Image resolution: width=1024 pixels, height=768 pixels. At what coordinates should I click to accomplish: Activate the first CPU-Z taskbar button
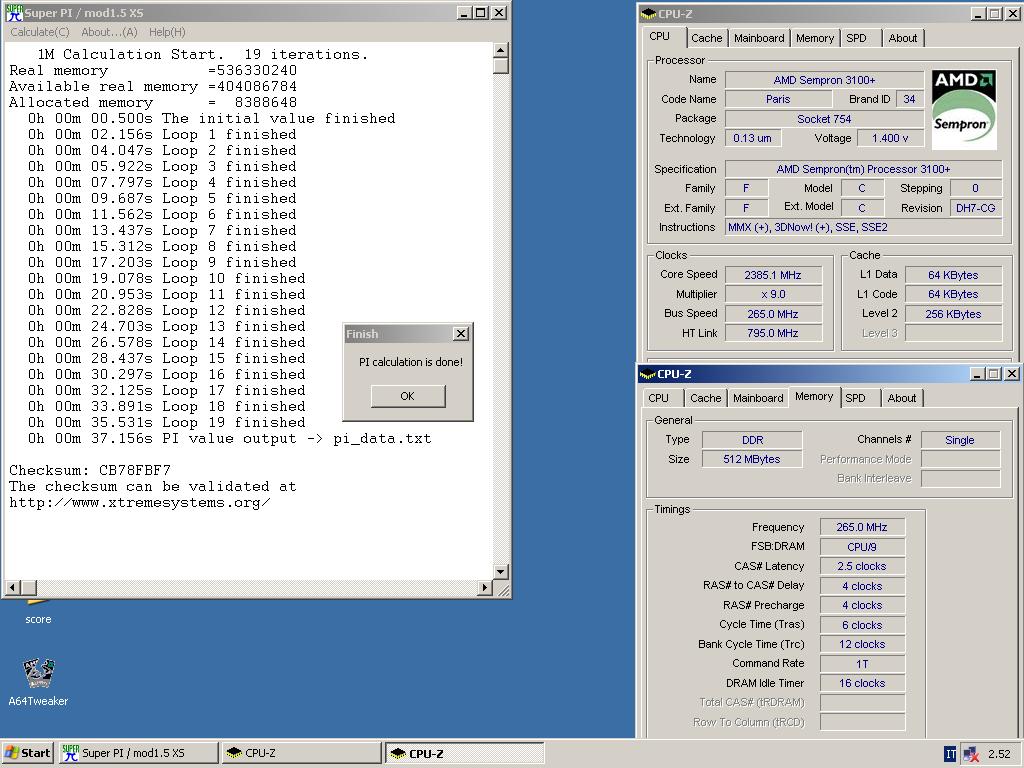click(x=301, y=753)
